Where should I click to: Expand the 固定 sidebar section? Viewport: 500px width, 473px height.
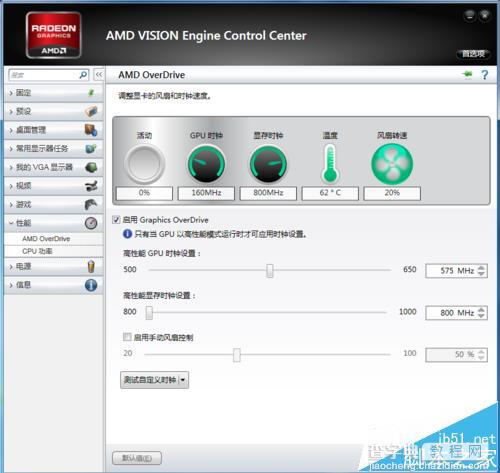(x=11, y=93)
